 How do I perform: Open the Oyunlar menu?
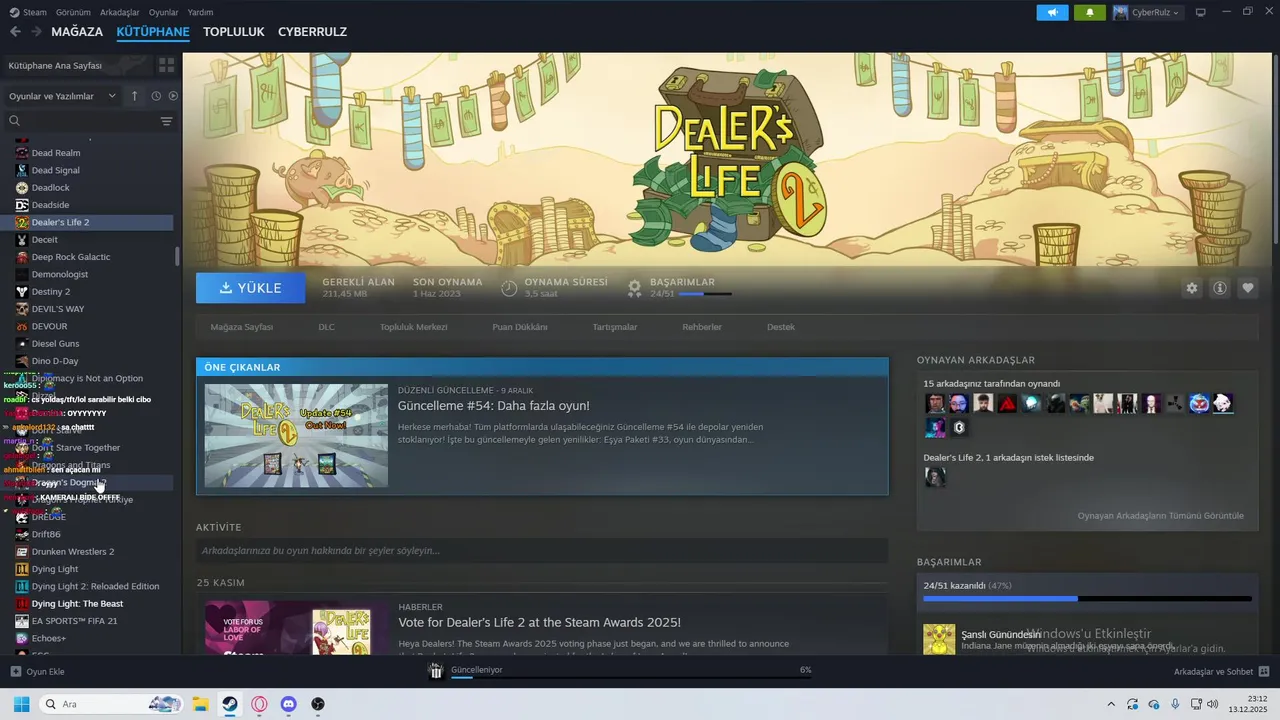(163, 12)
